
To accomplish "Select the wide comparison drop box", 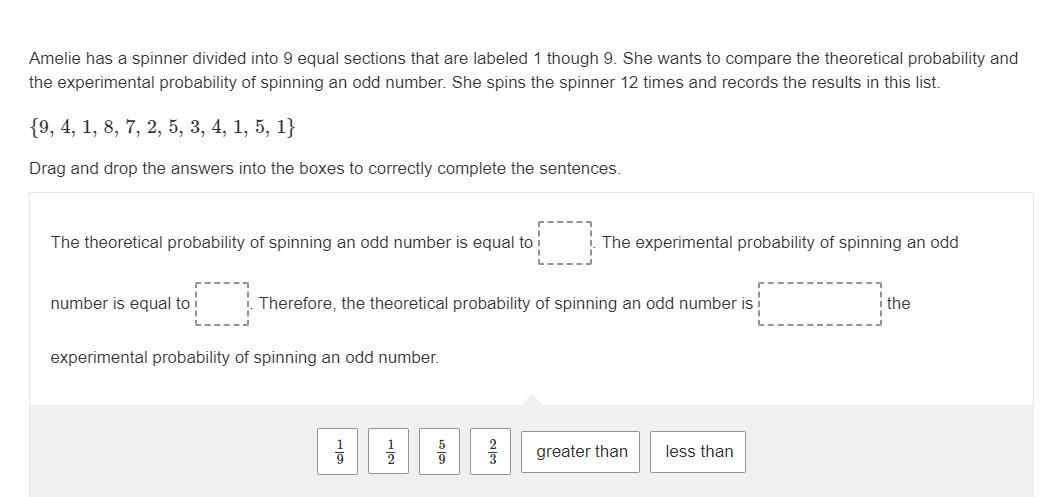I will click(820, 304).
